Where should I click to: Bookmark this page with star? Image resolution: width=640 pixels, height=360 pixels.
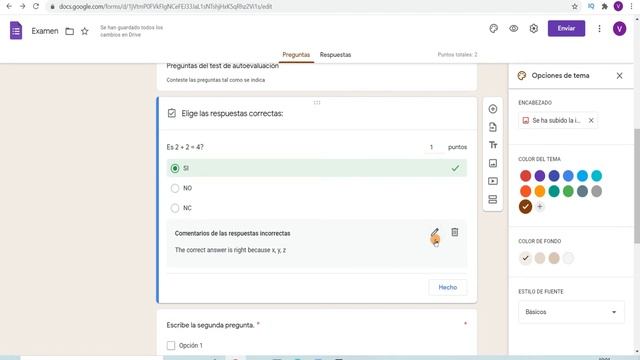pos(575,6)
